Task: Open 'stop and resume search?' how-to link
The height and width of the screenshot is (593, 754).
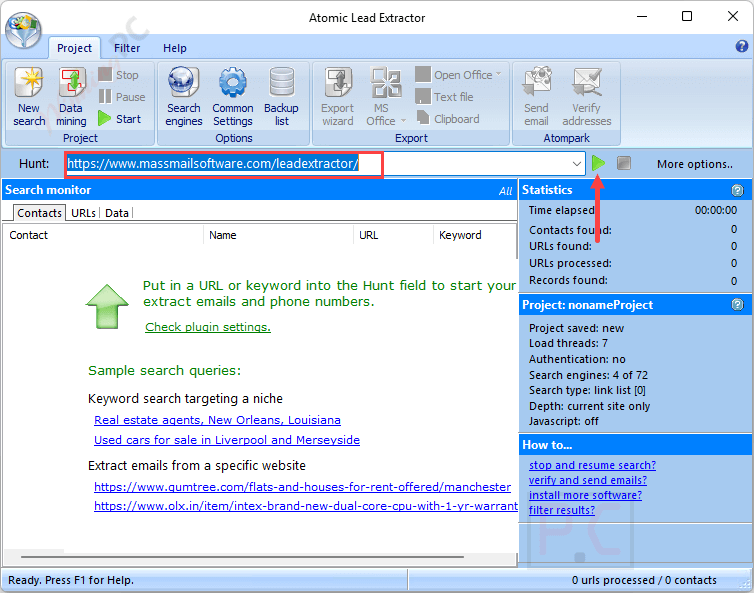Action: tap(592, 465)
